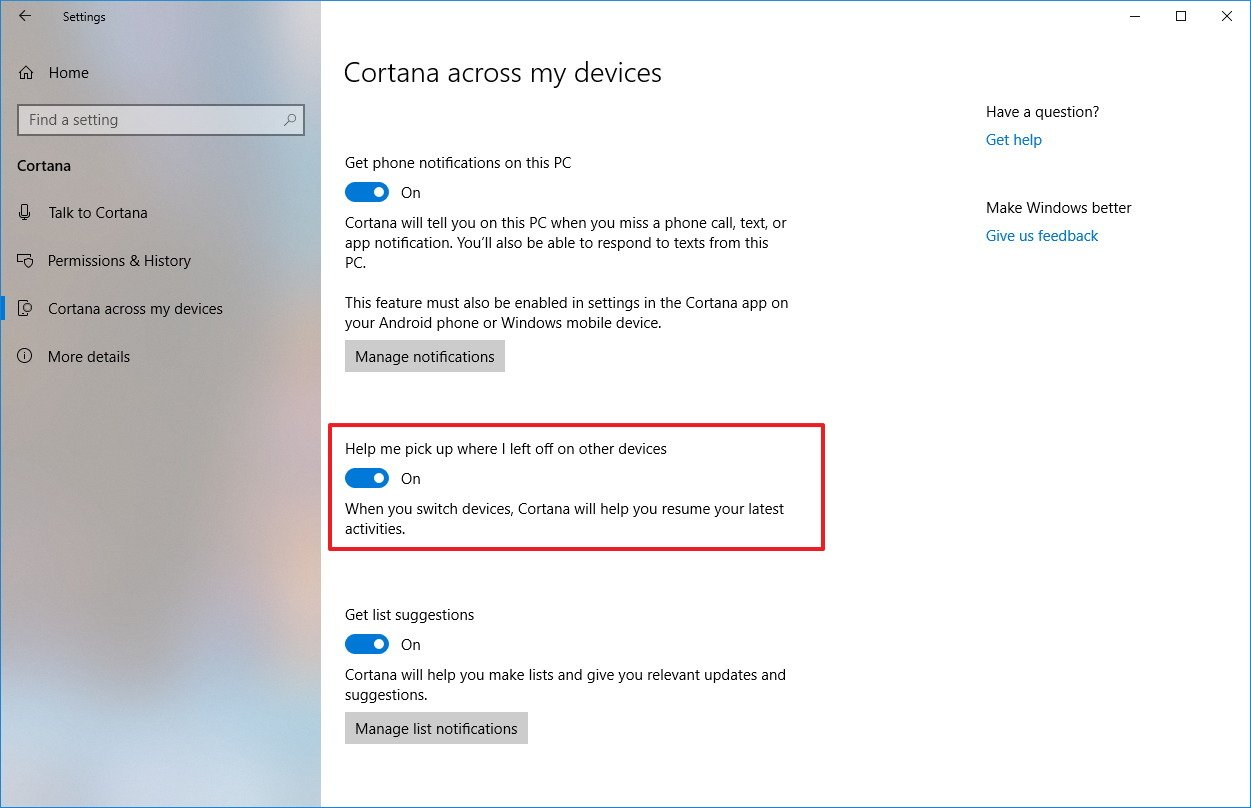Click the 'Make Windows better' text
The height and width of the screenshot is (808, 1251).
tap(1059, 208)
